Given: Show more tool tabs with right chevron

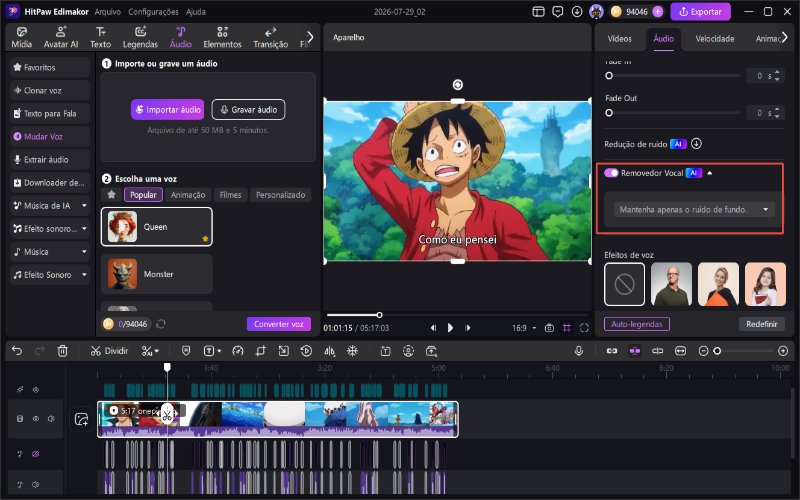Looking at the screenshot, I should 310,37.
